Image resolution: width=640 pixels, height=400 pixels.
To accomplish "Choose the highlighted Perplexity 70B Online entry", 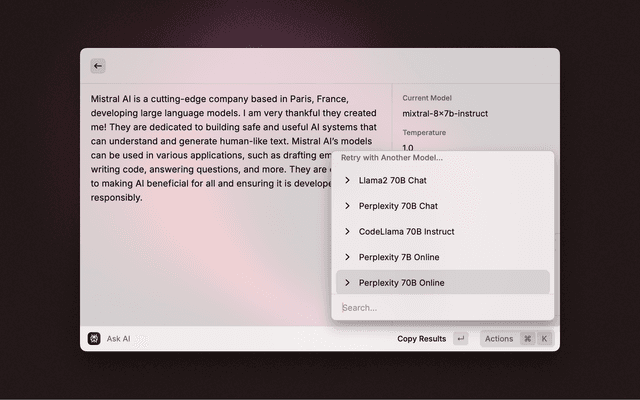I will click(x=443, y=282).
